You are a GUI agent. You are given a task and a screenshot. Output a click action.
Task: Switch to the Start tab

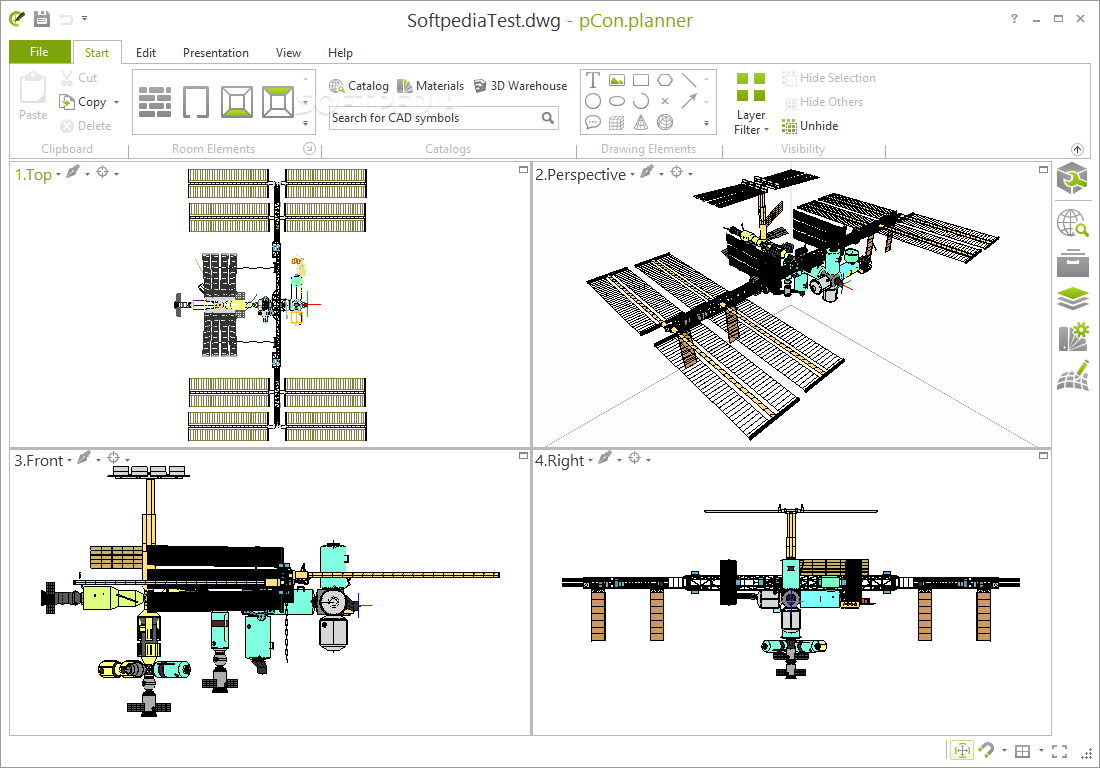pyautogui.click(x=97, y=53)
